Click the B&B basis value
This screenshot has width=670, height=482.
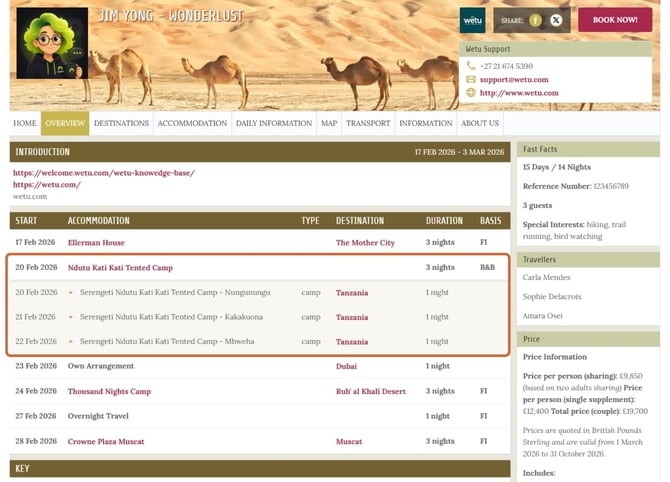[487, 267]
